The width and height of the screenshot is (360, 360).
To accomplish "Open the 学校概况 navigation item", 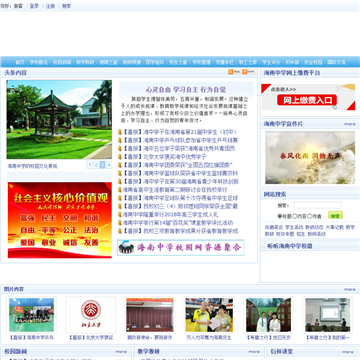I will [x=39, y=62].
